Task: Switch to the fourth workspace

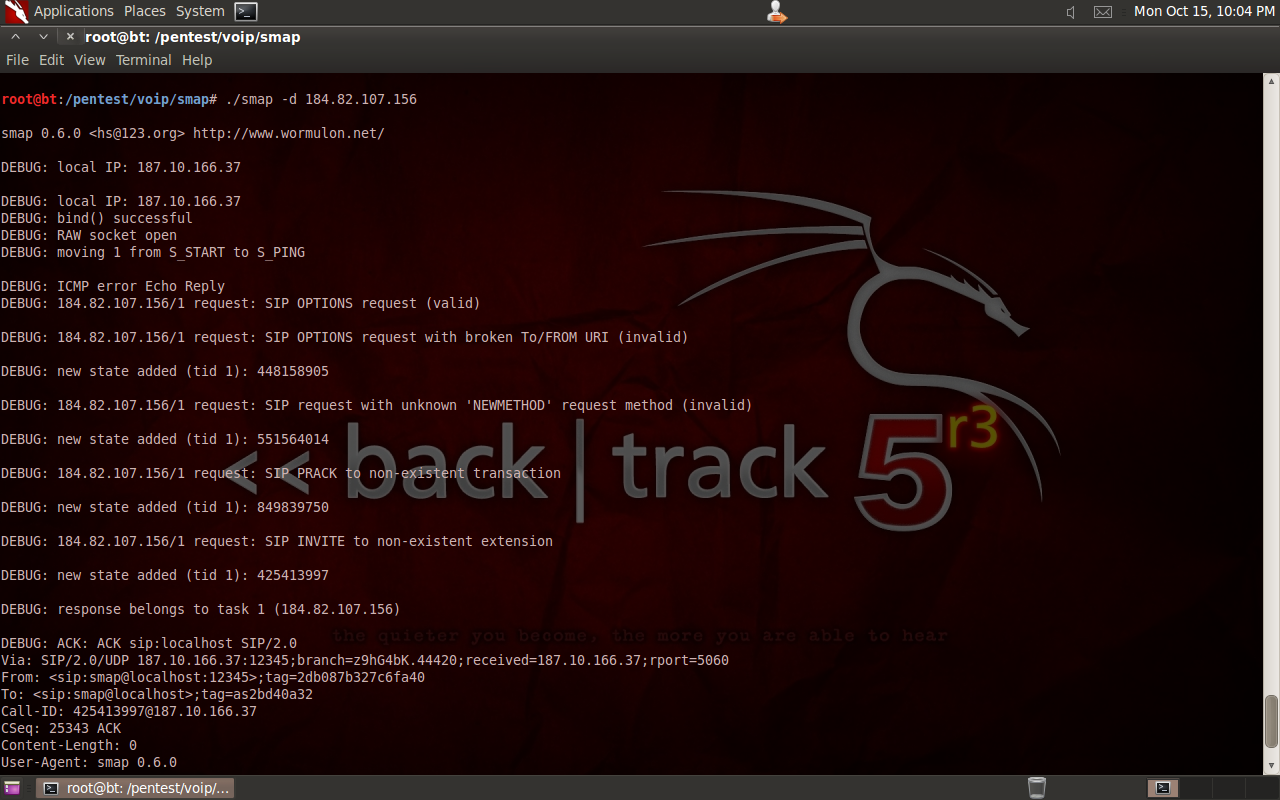Action: pos(1261,788)
